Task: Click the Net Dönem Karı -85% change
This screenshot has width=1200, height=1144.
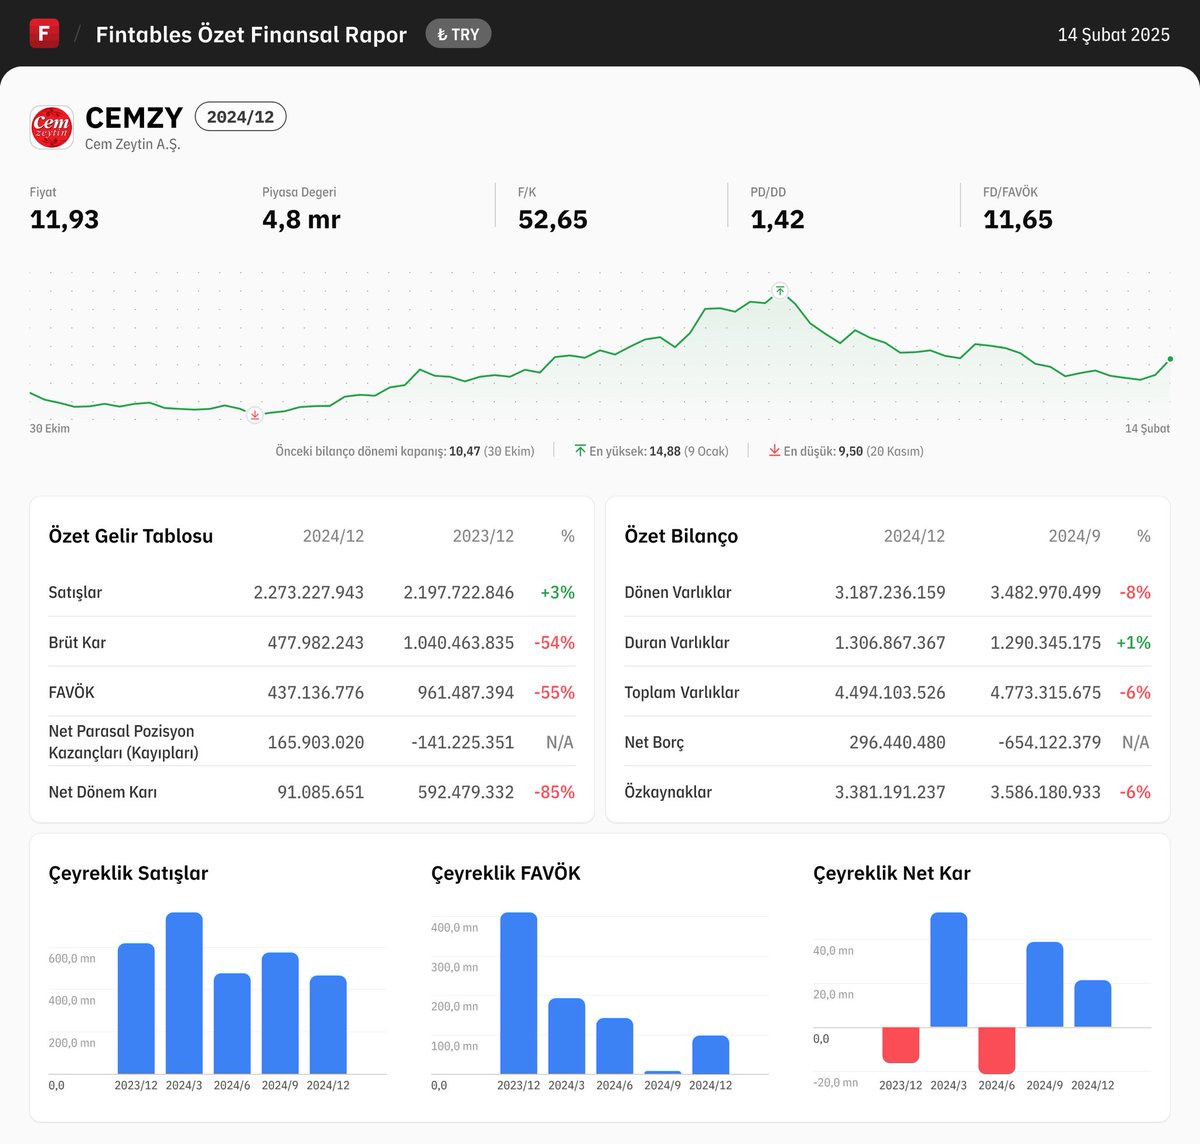Action: 555,792
